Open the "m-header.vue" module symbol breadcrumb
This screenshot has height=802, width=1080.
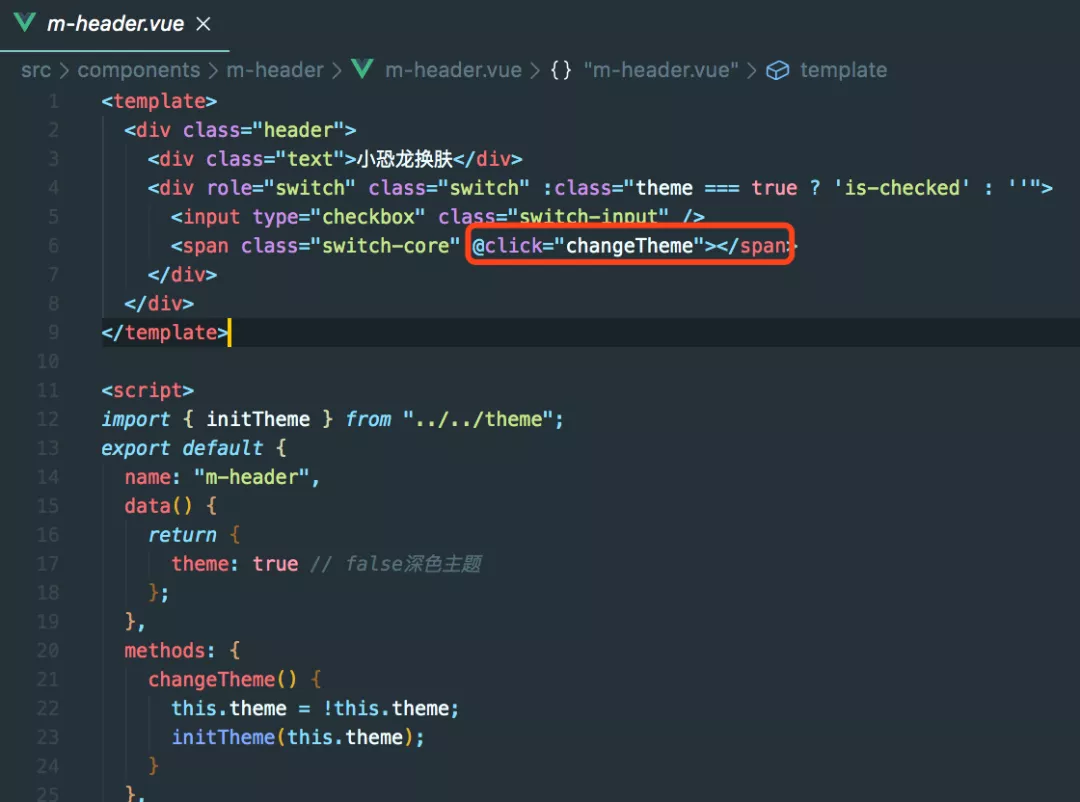pyautogui.click(x=661, y=70)
